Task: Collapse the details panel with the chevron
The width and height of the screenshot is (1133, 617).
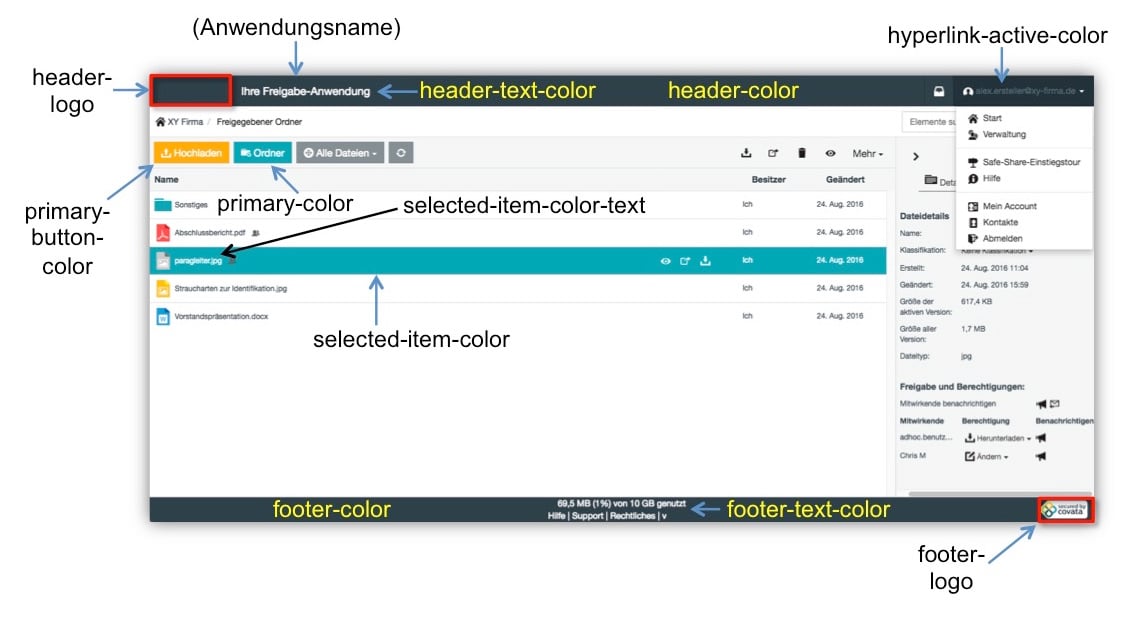Action: [916, 157]
